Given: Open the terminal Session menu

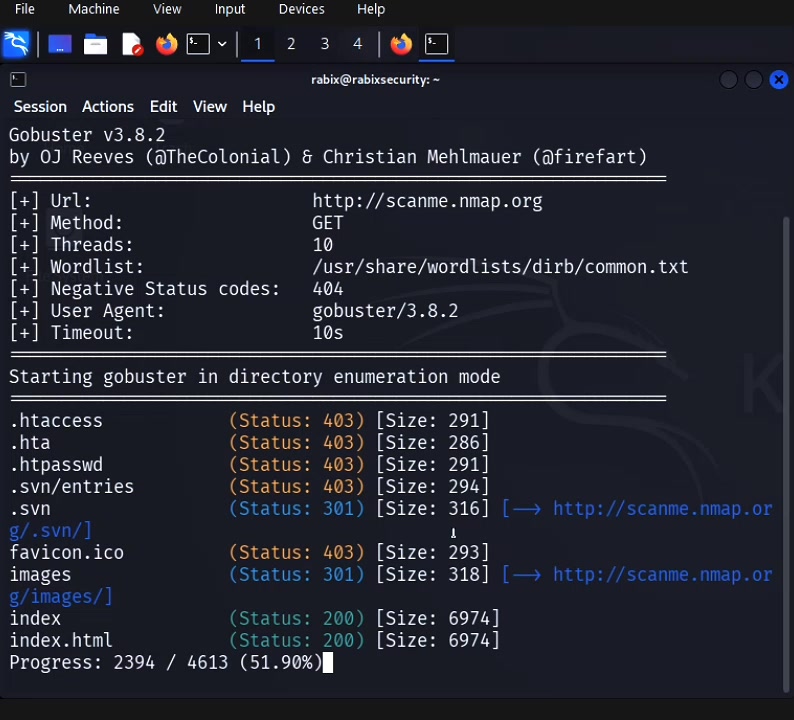Looking at the screenshot, I should point(40,107).
